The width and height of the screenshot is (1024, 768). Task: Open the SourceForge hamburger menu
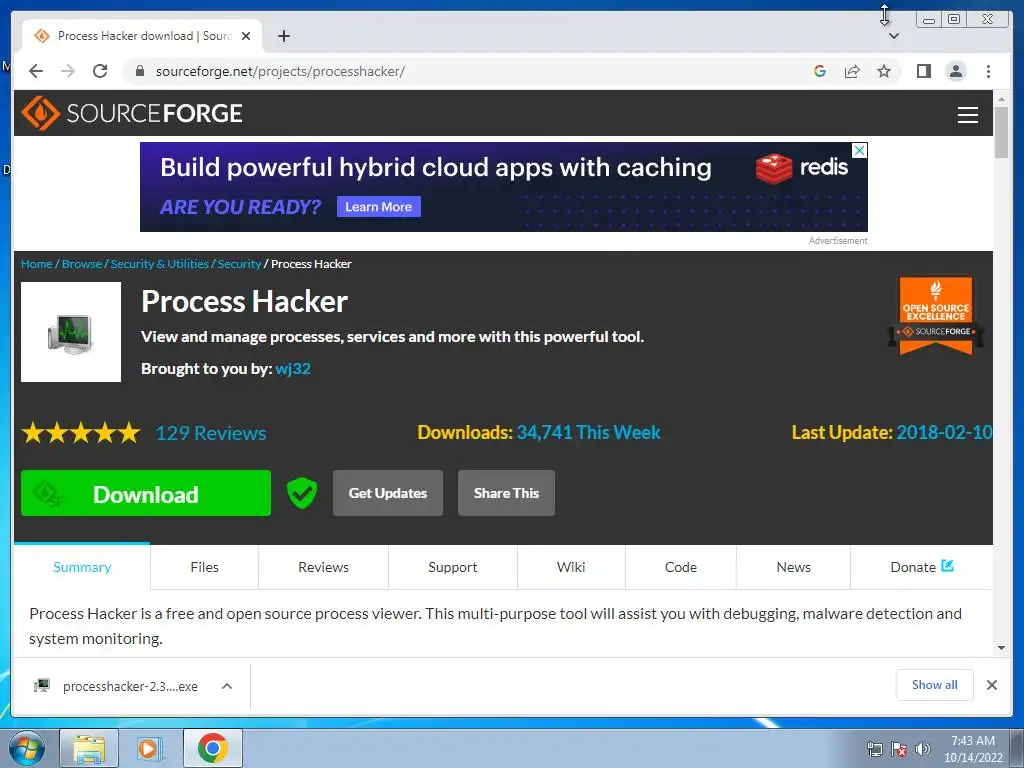pyautogui.click(x=967, y=114)
